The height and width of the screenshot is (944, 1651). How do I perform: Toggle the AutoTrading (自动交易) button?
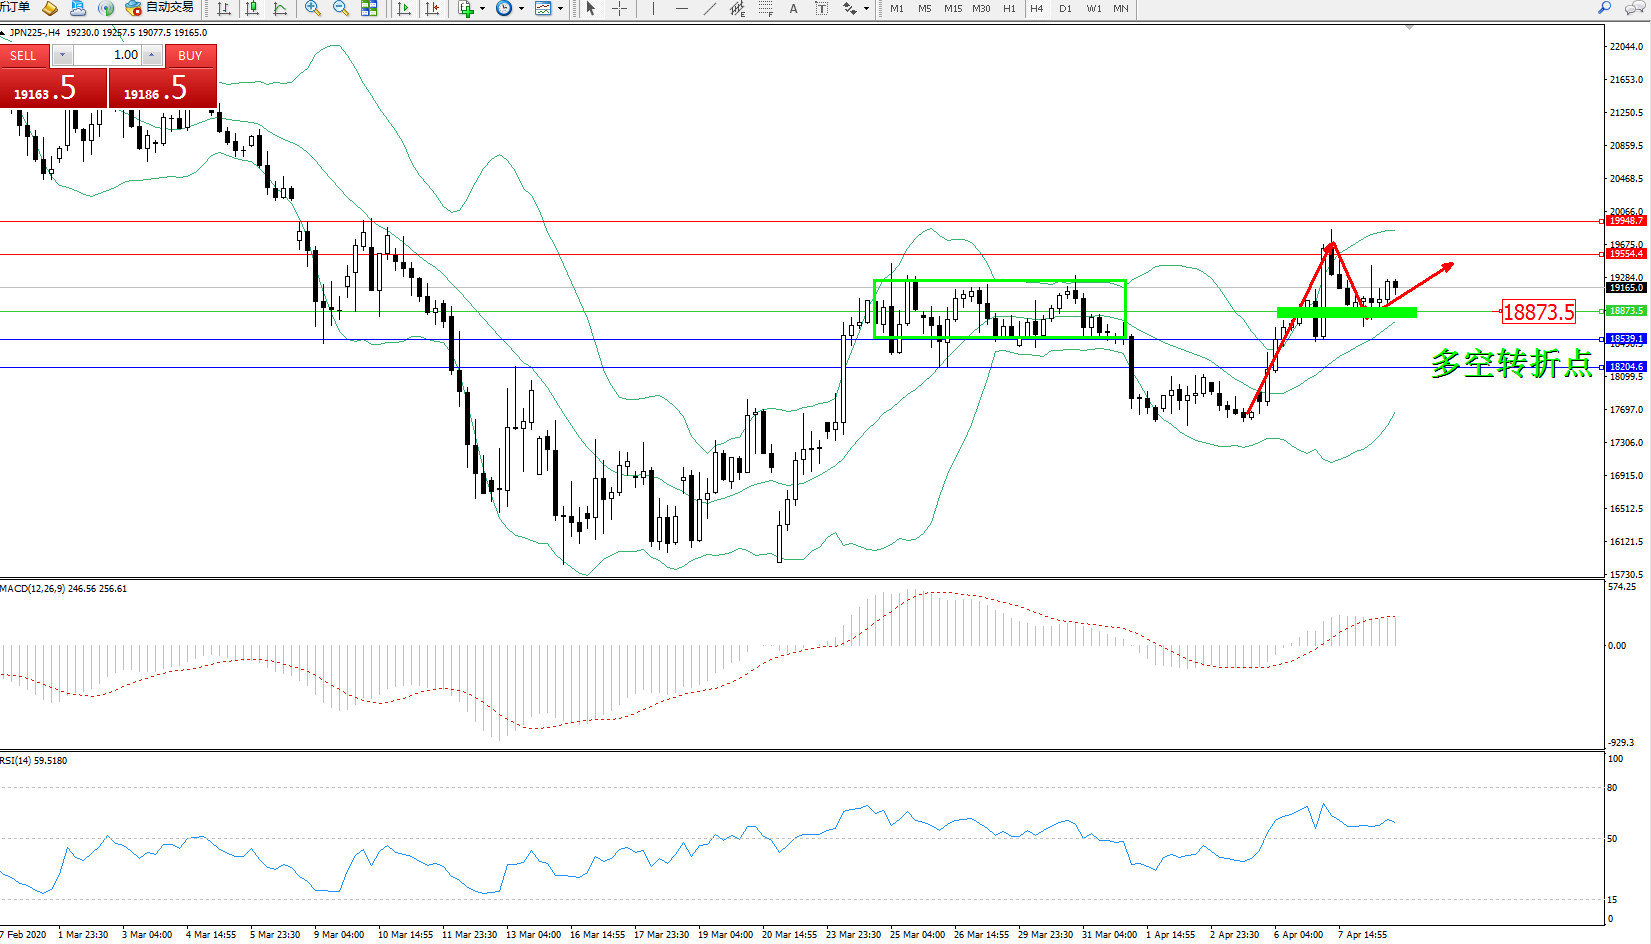[160, 8]
